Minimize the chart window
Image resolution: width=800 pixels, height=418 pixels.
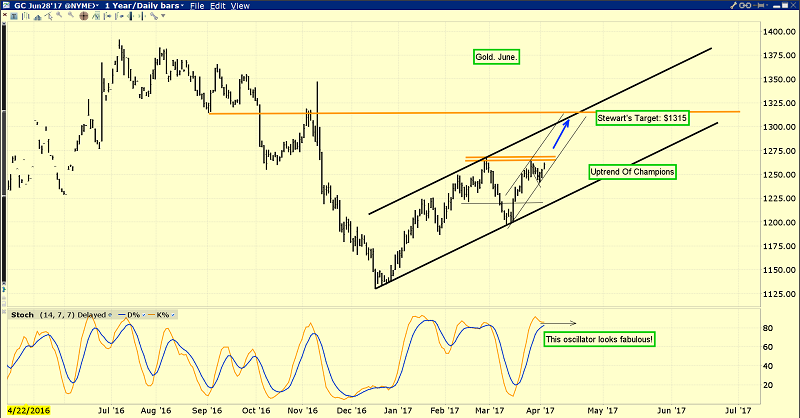point(777,7)
